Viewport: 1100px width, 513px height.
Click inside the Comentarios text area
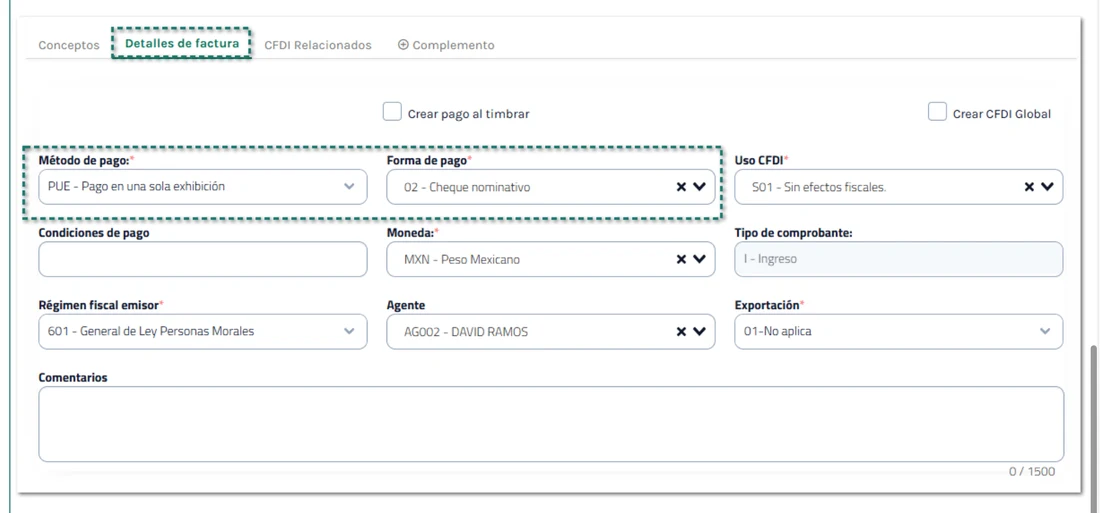pyautogui.click(x=551, y=424)
